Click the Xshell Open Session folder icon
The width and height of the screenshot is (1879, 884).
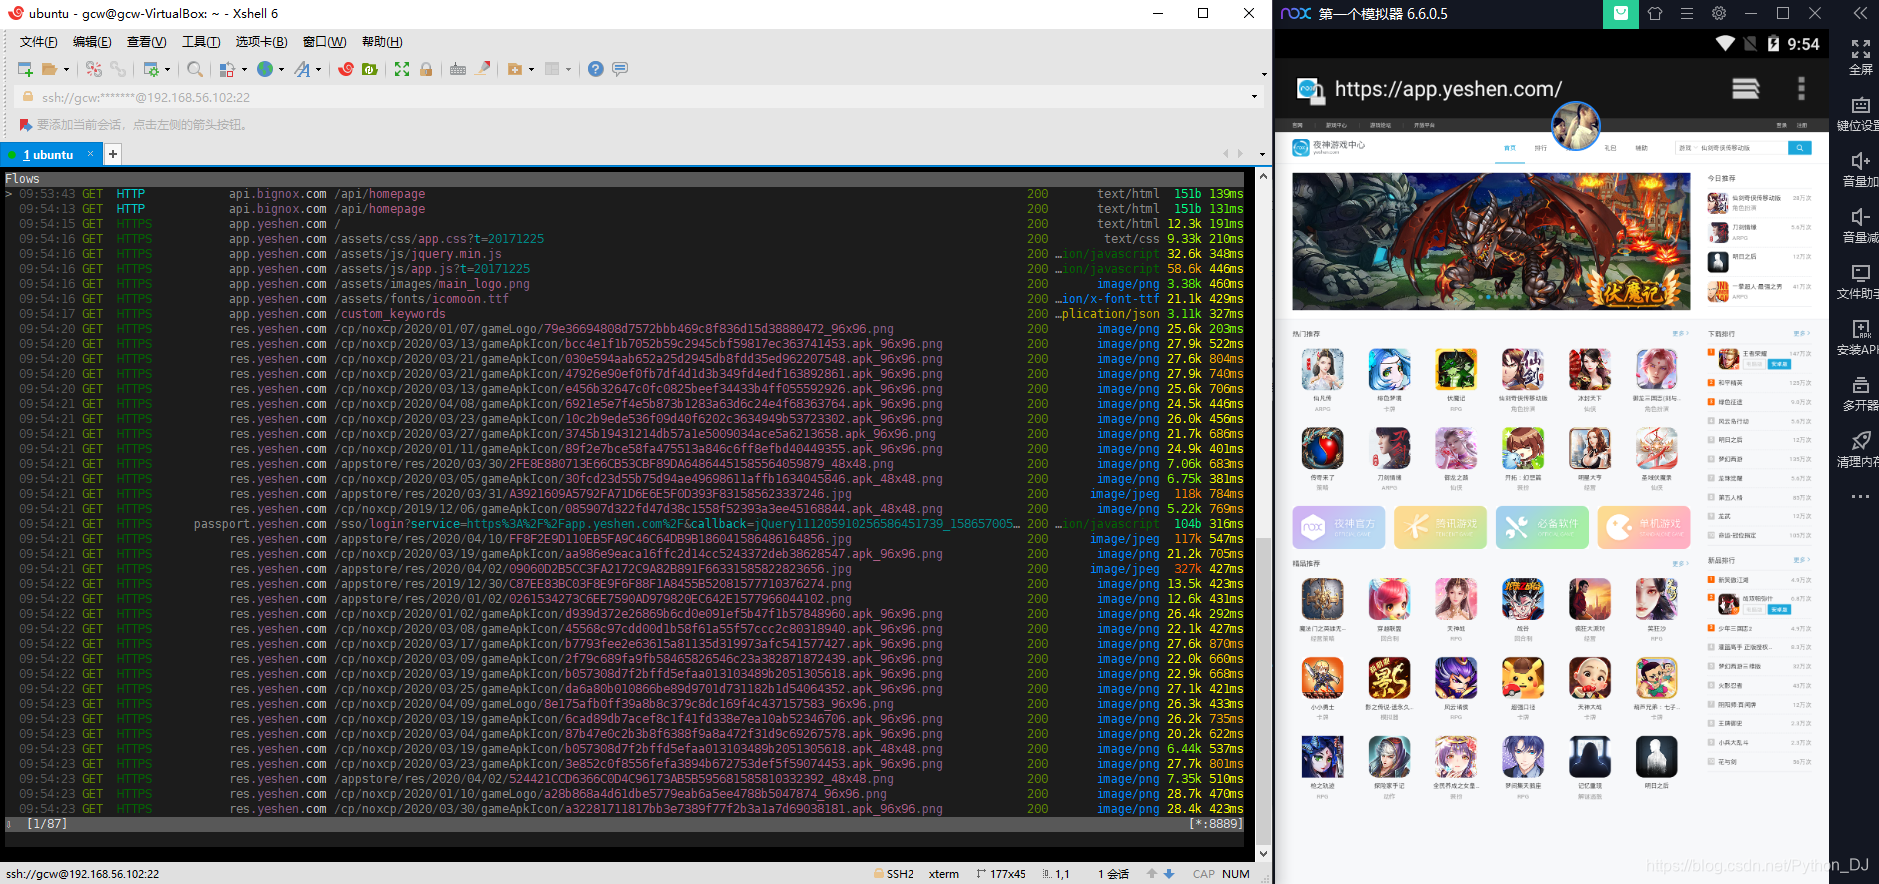click(x=49, y=69)
